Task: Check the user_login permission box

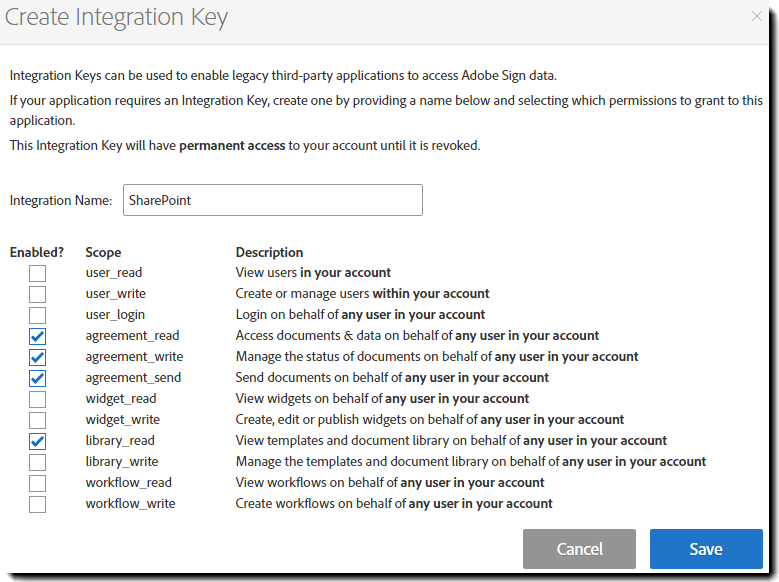Action: 37,315
